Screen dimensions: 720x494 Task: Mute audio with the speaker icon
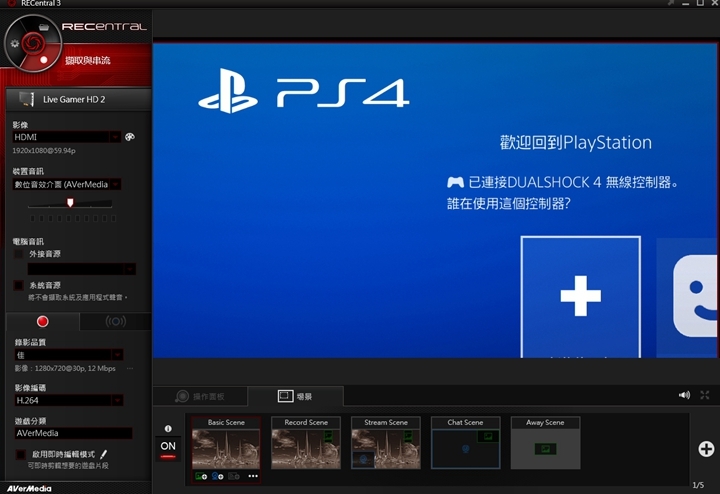684,395
